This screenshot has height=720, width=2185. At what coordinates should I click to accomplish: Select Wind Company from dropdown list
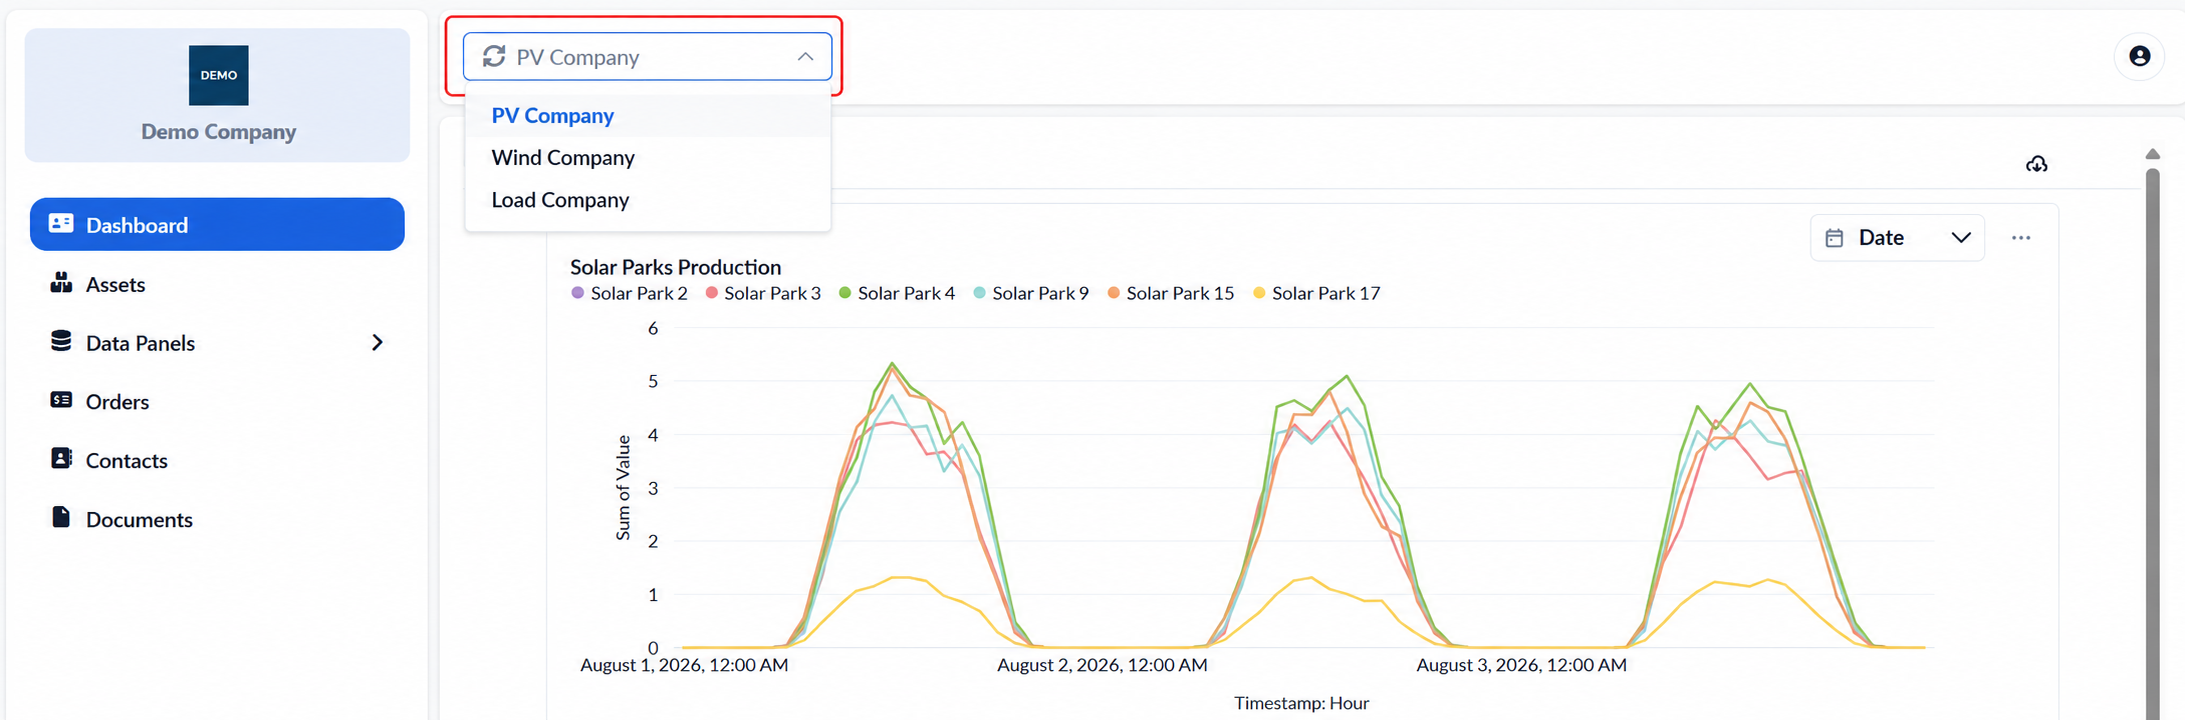click(x=648, y=158)
